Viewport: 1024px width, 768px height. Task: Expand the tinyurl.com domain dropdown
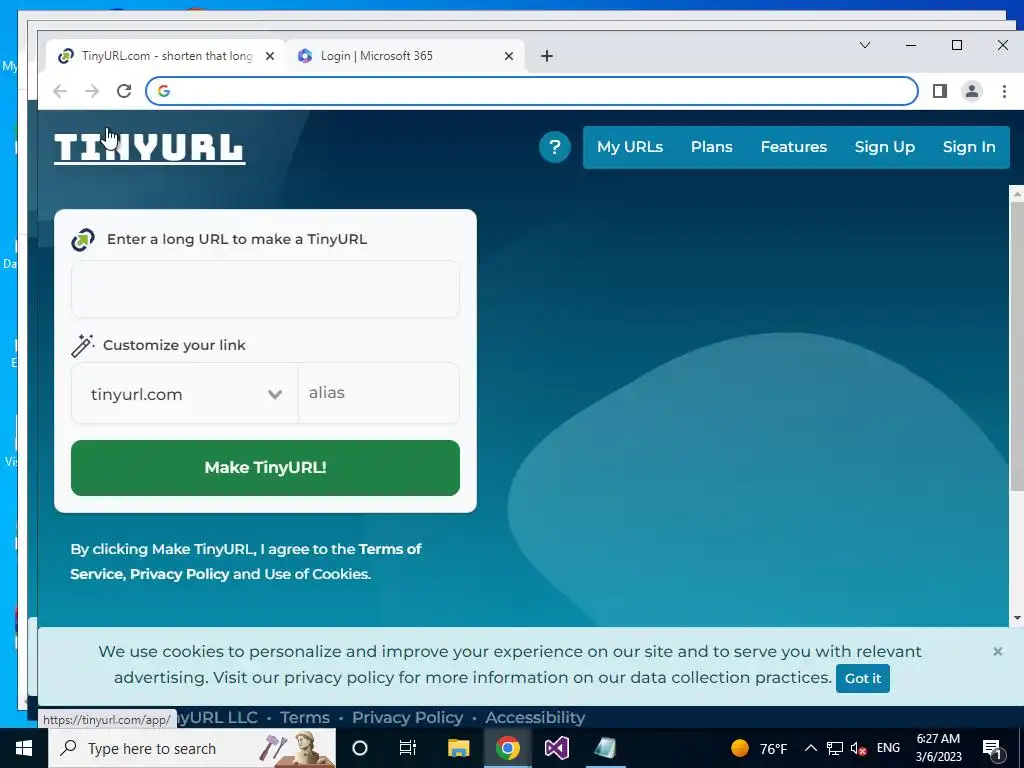pos(185,394)
